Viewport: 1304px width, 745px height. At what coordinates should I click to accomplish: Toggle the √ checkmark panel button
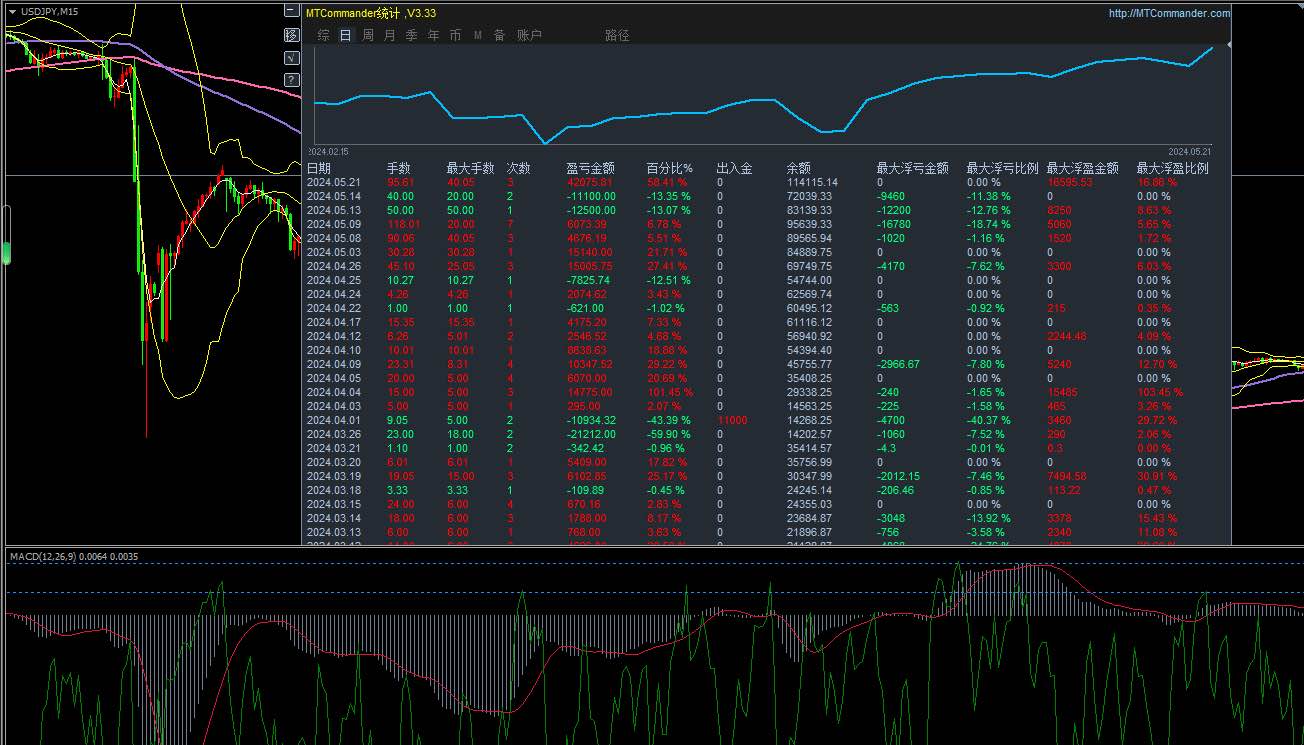click(291, 57)
